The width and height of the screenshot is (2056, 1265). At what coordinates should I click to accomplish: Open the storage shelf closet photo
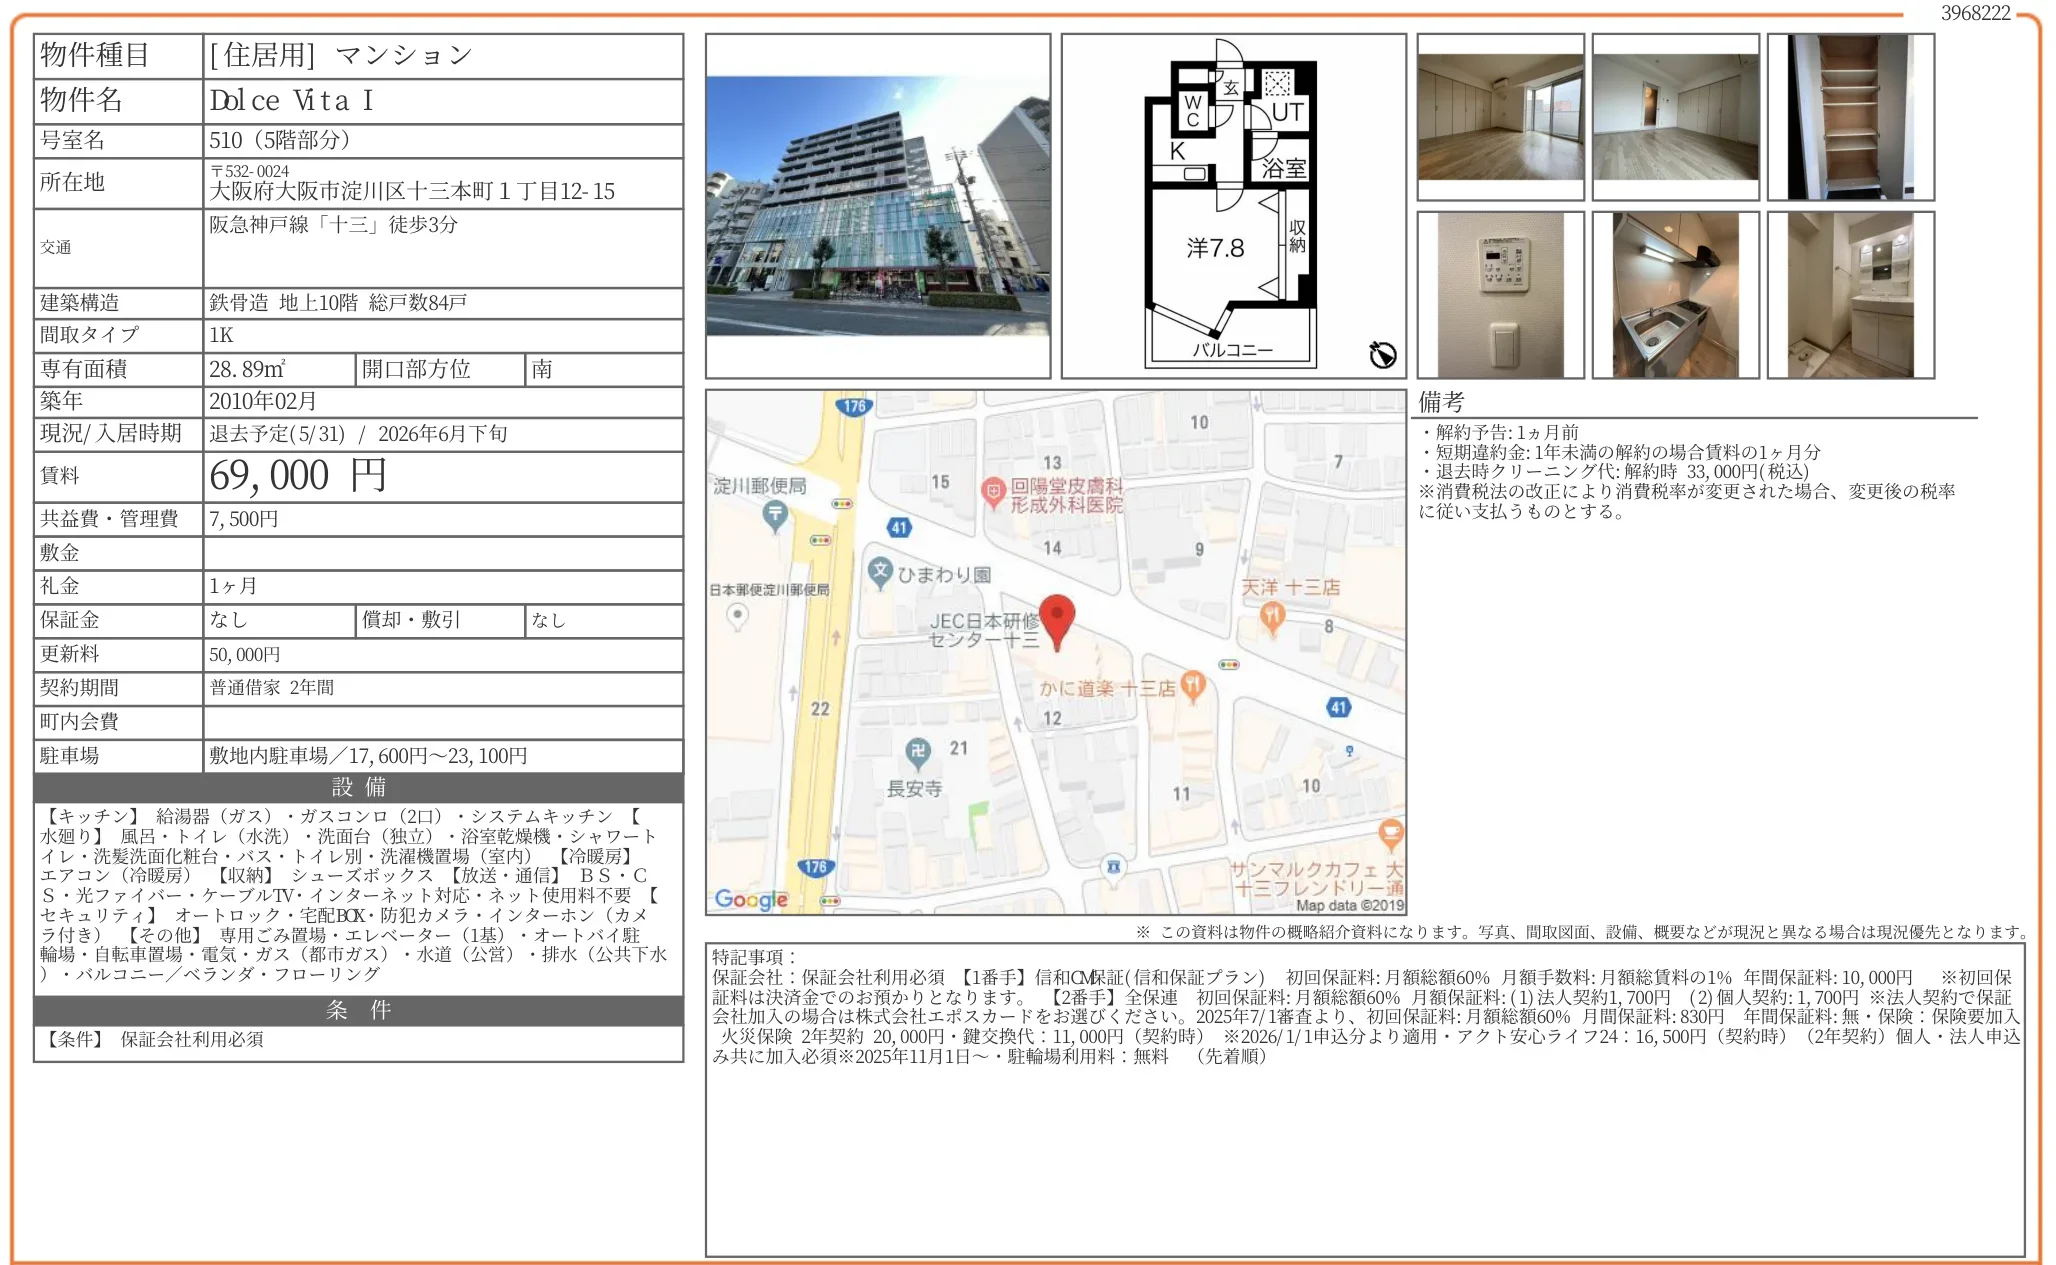1850,116
